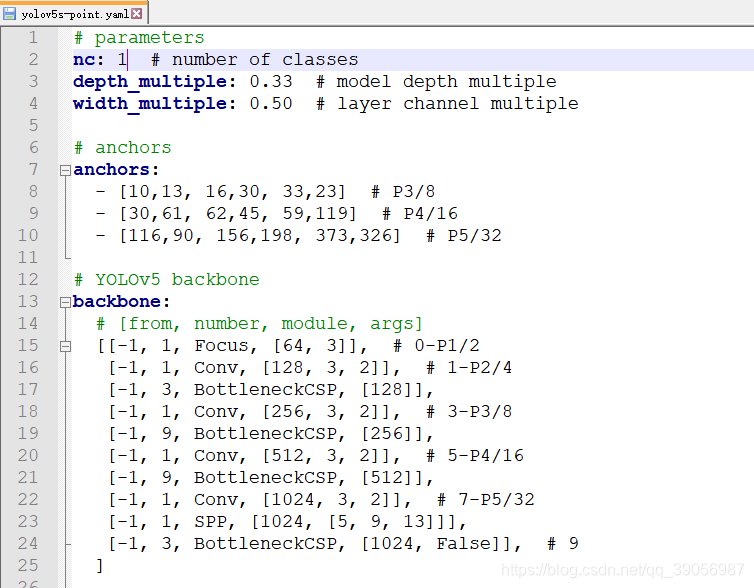Image resolution: width=754 pixels, height=588 pixels.
Task: Click the '# layer channel multiple' comment
Action: (x=448, y=104)
